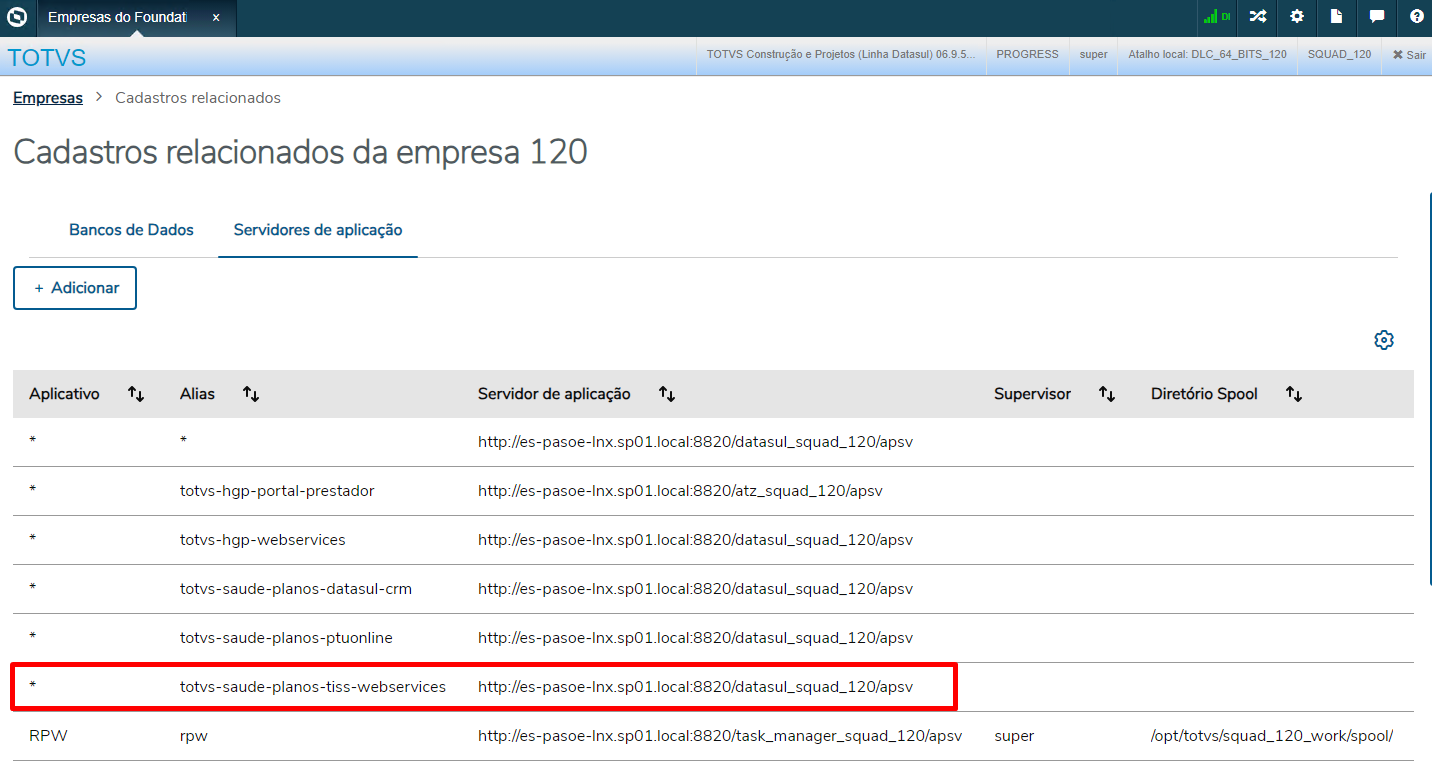Click the Aplicativo column header label
Screen dimensions: 1432x767
(x=64, y=394)
